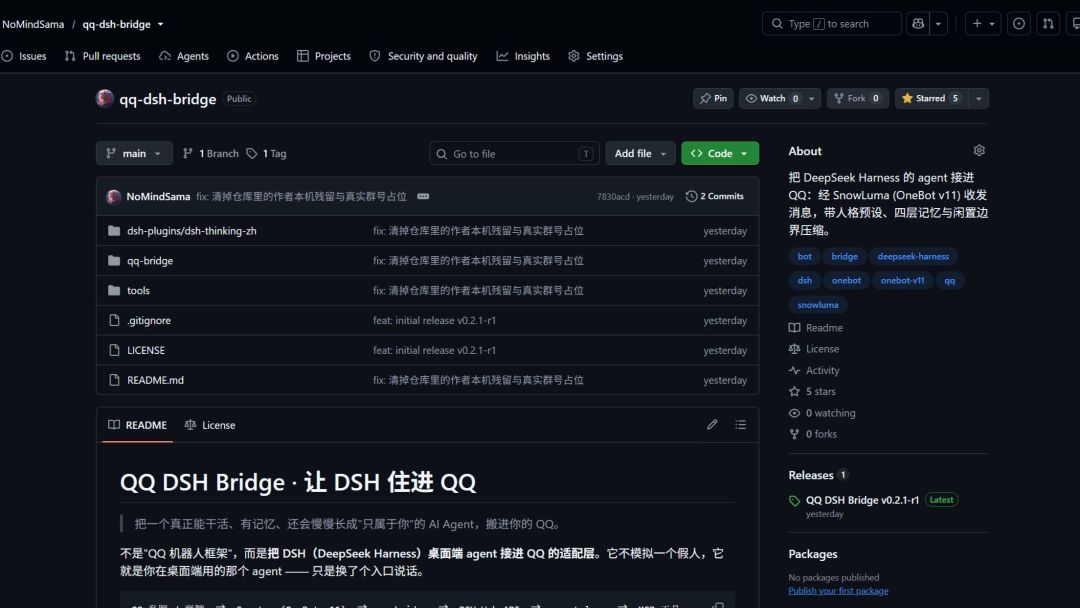Click the onebot topic tag
The width and height of the screenshot is (1080, 608).
[846, 280]
